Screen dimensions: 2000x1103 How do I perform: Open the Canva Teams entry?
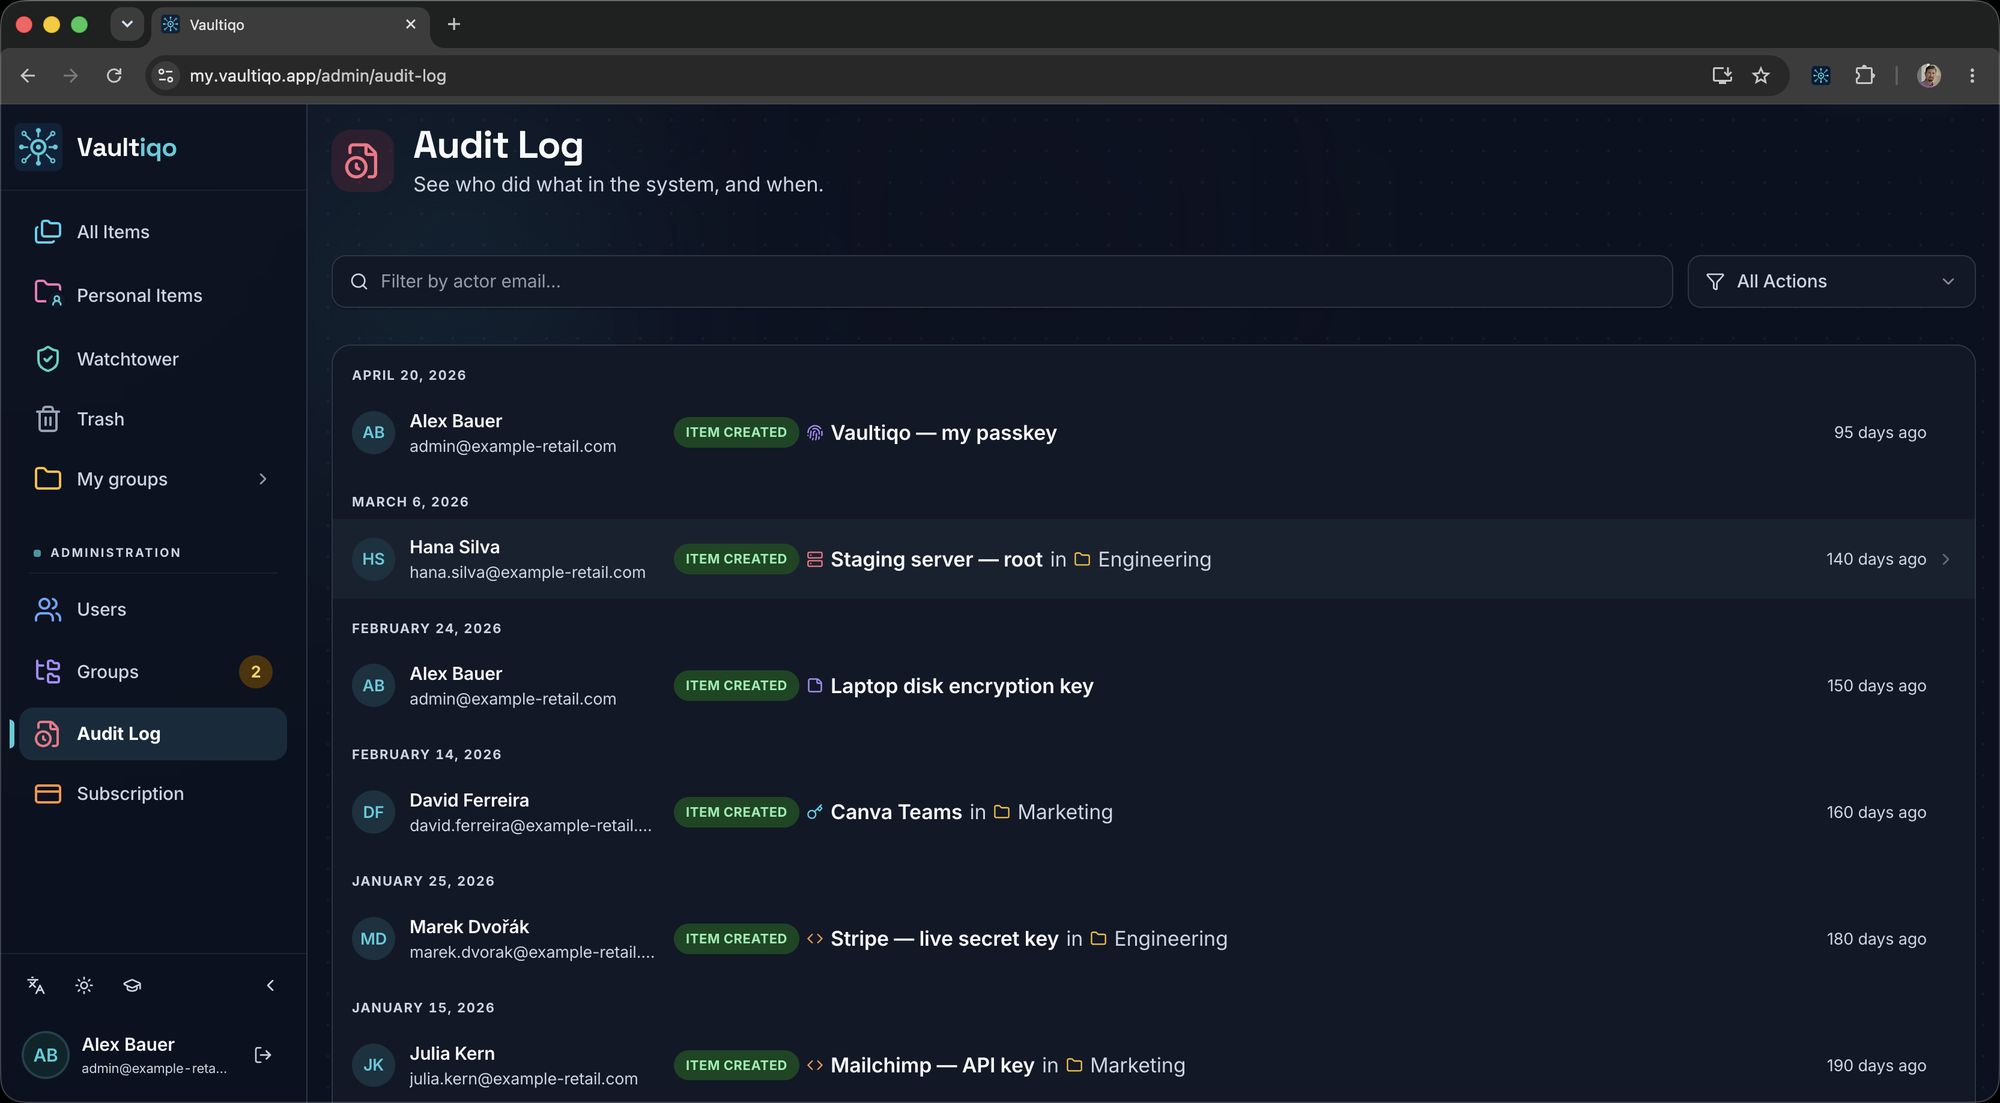click(x=896, y=813)
